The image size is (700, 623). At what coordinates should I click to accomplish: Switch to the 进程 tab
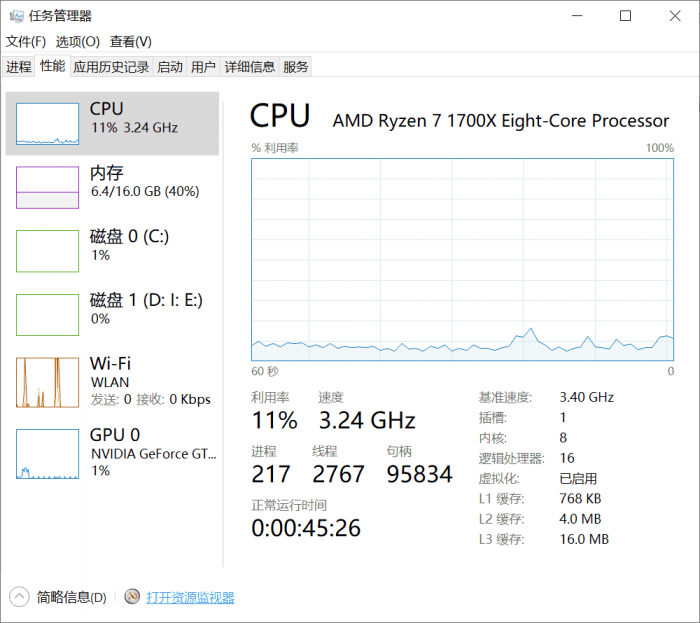19,67
